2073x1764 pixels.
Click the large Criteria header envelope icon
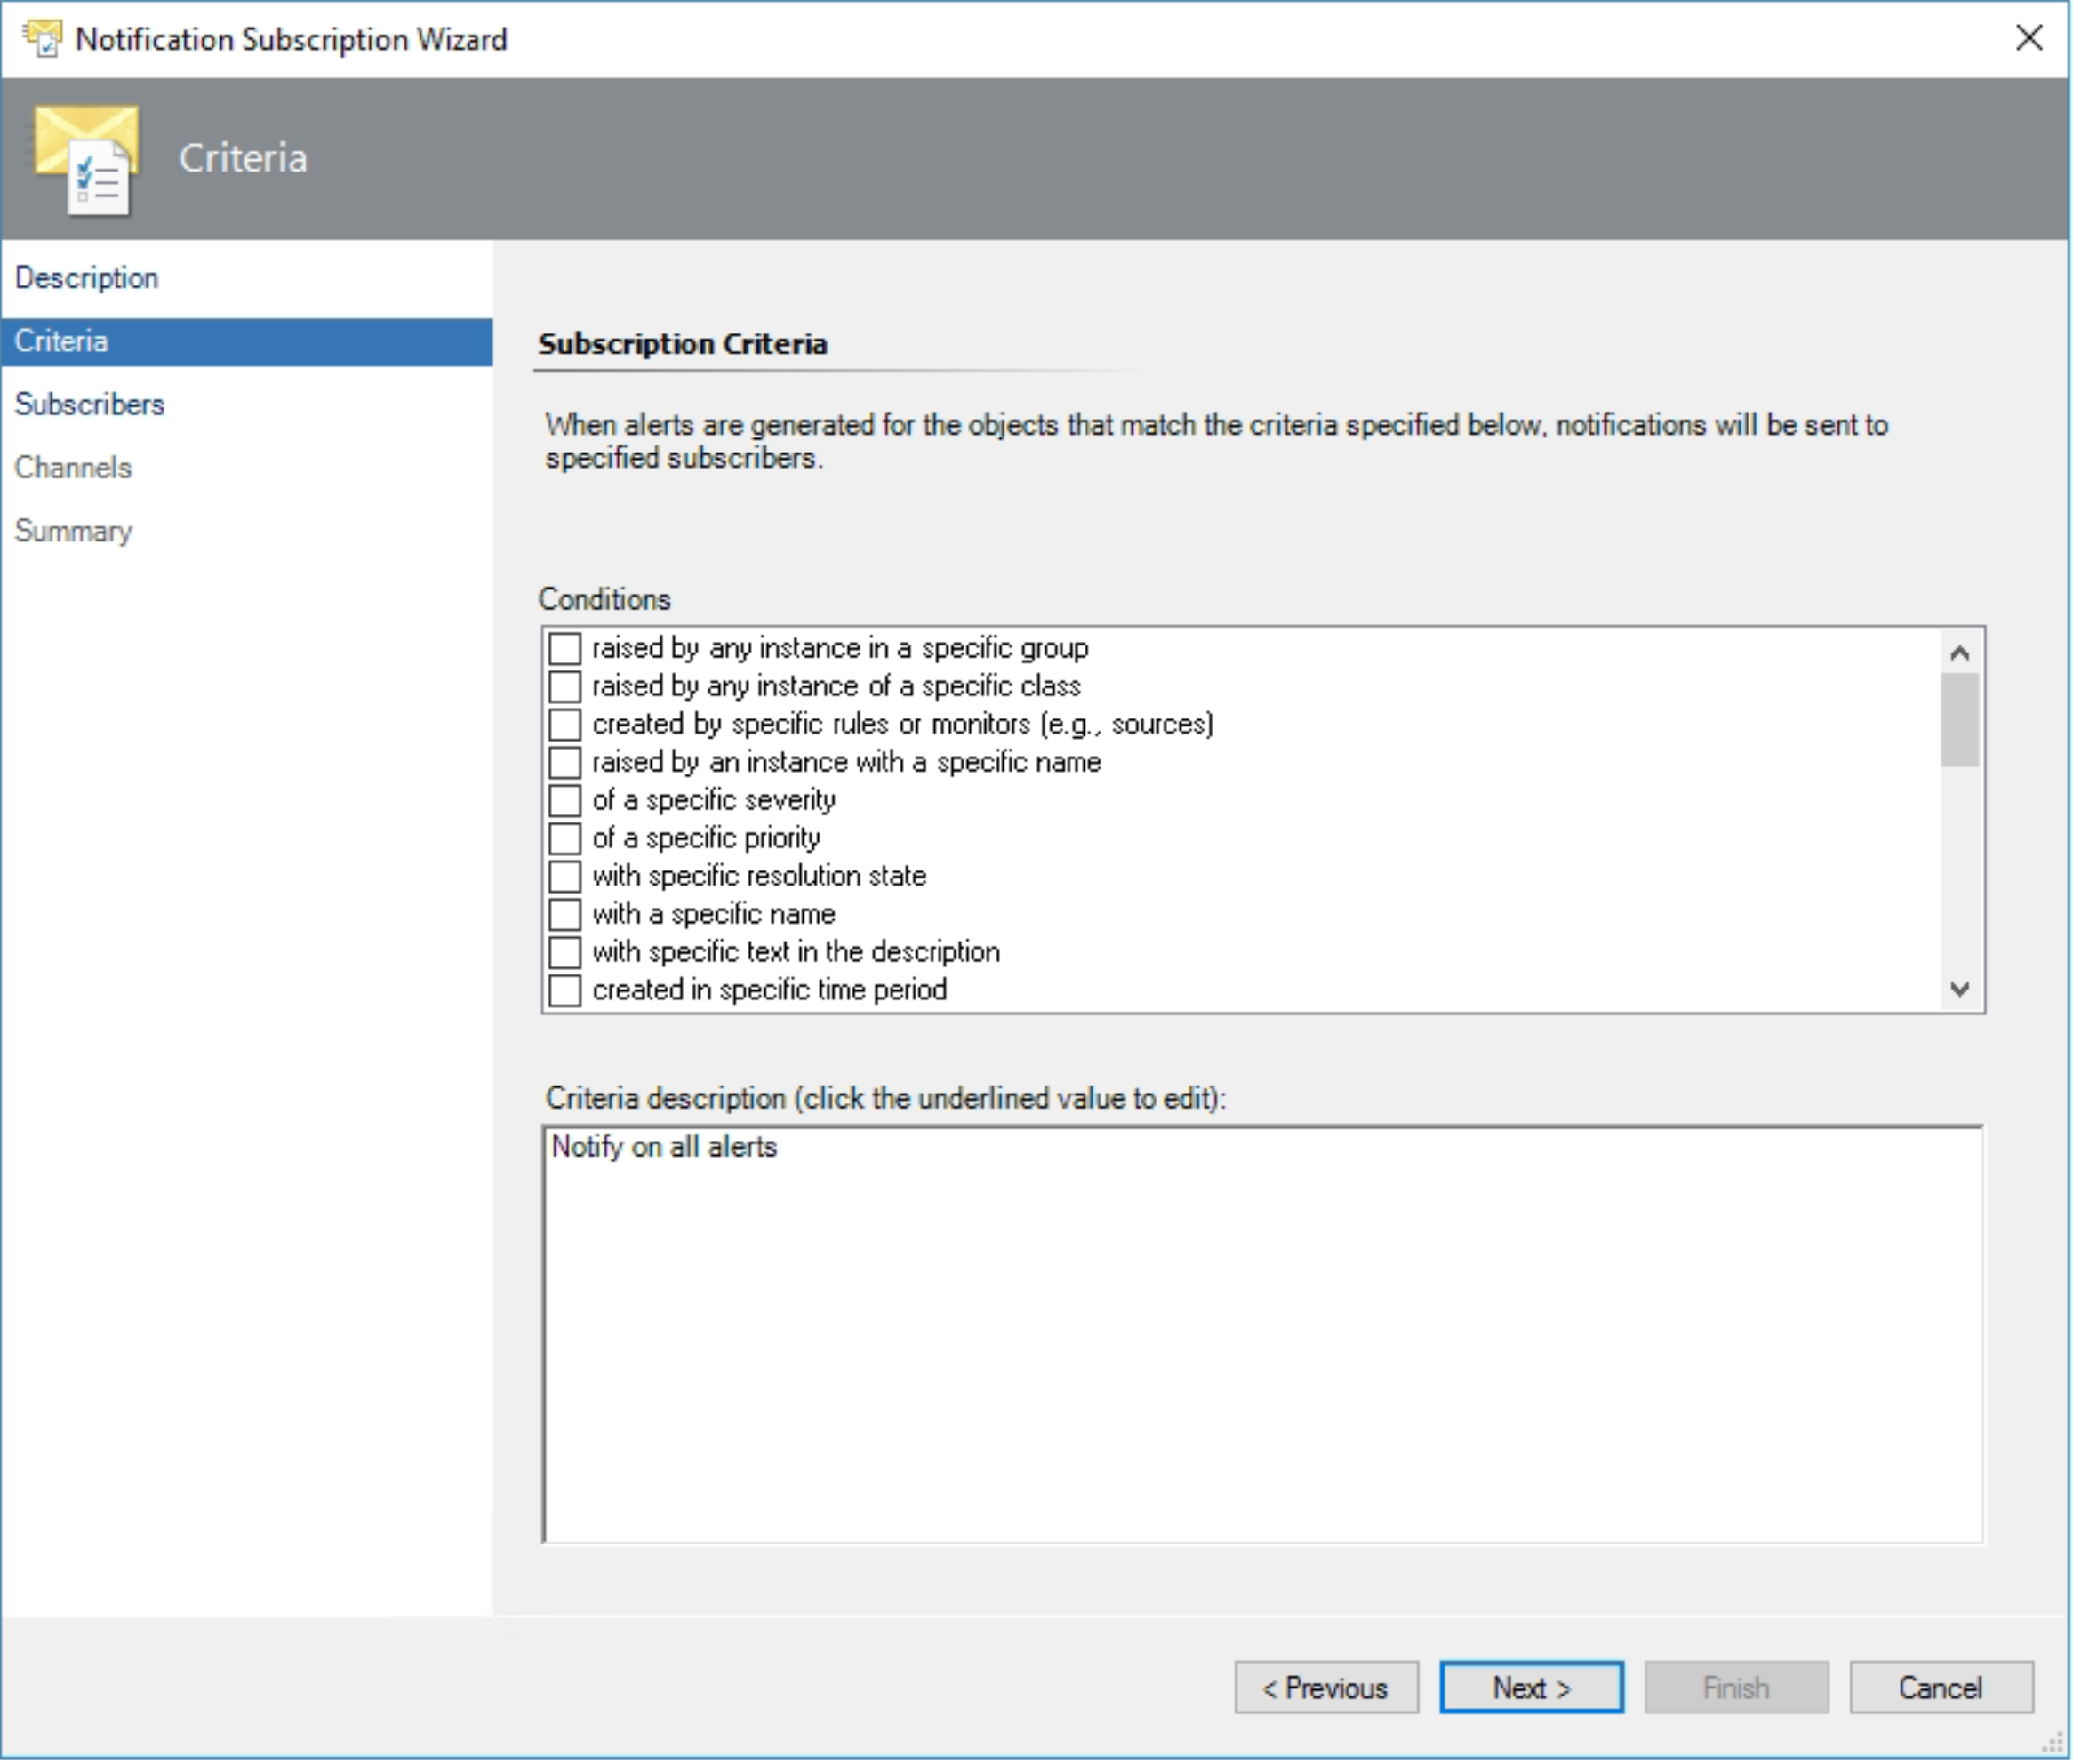click(x=86, y=159)
